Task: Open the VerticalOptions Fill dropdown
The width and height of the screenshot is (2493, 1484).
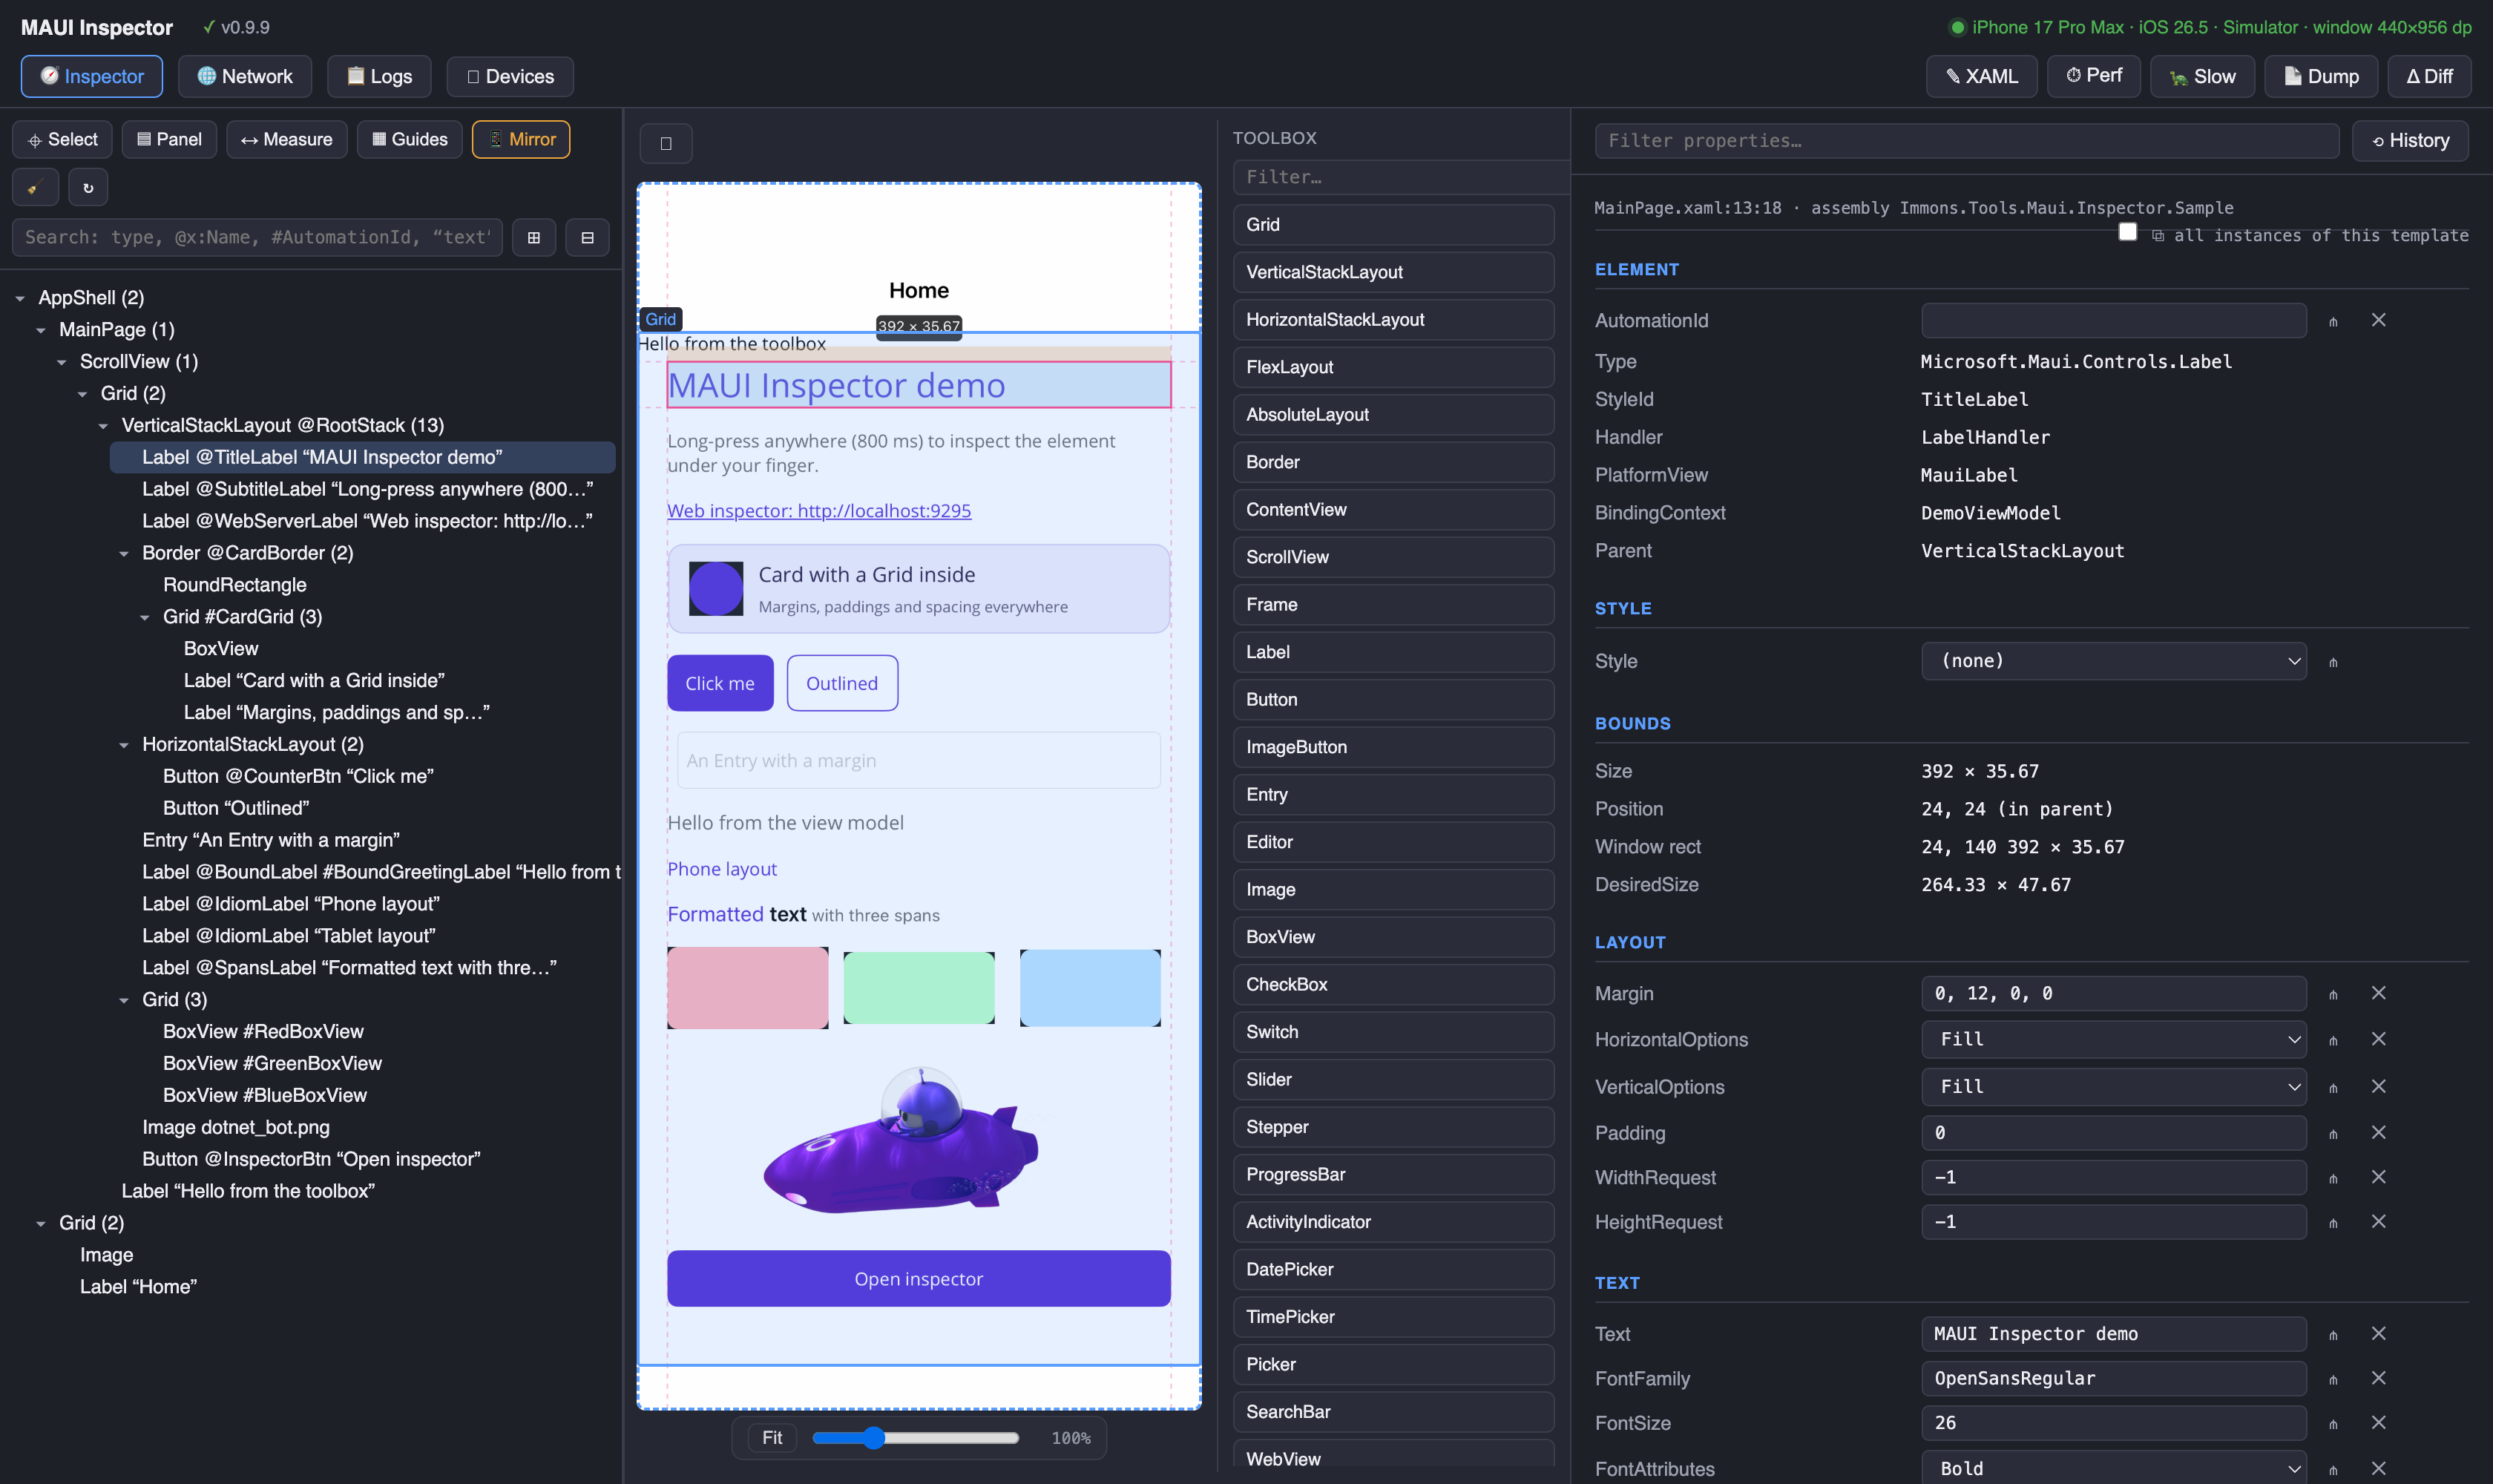Action: 2114,1086
